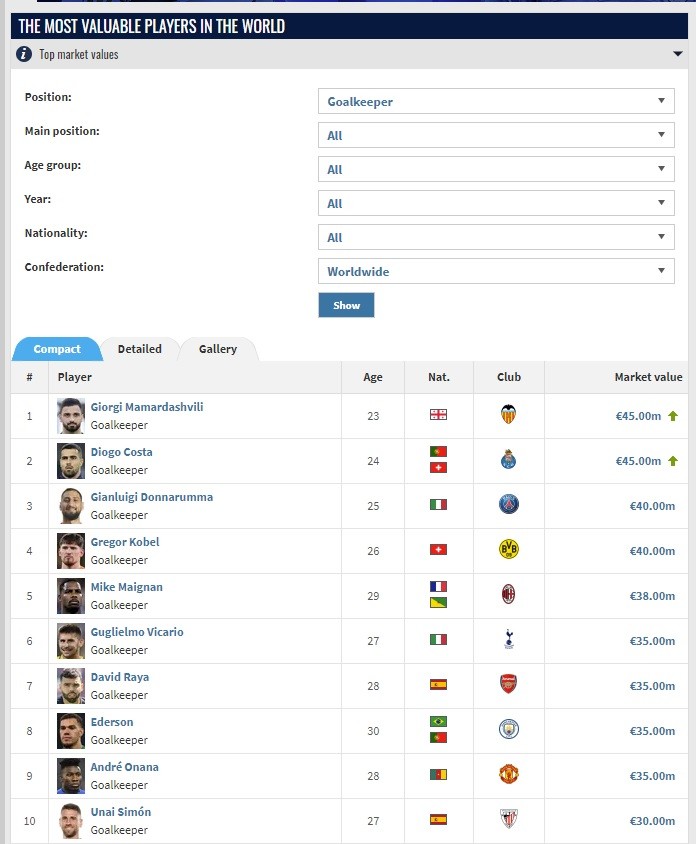696x844 pixels.
Task: Open the Paris Saint-Germain club crest
Action: pos(509,504)
